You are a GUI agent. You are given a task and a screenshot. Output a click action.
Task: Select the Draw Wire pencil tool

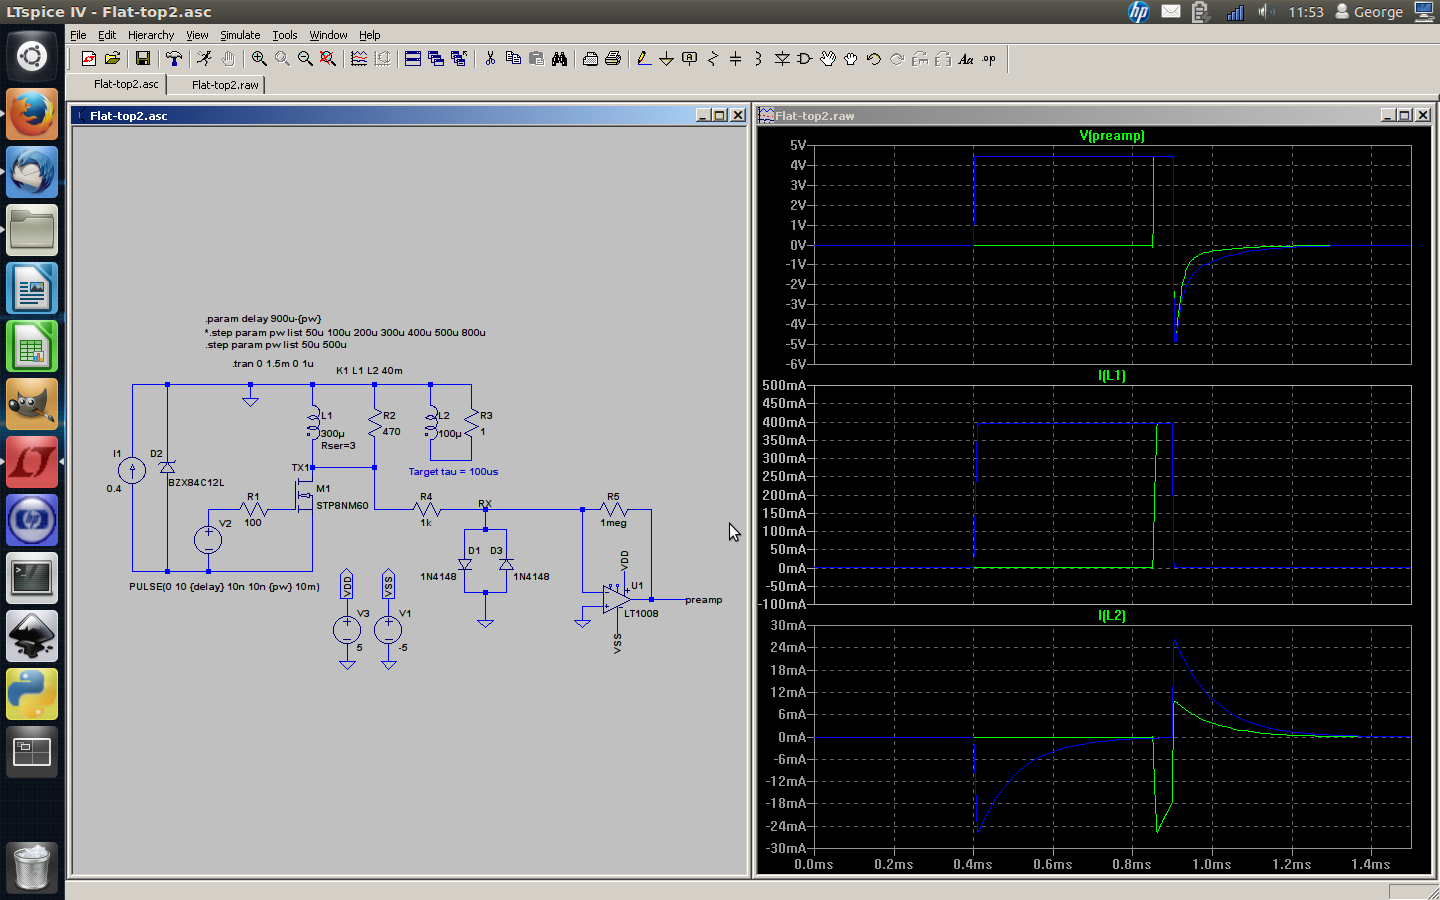pyautogui.click(x=643, y=59)
